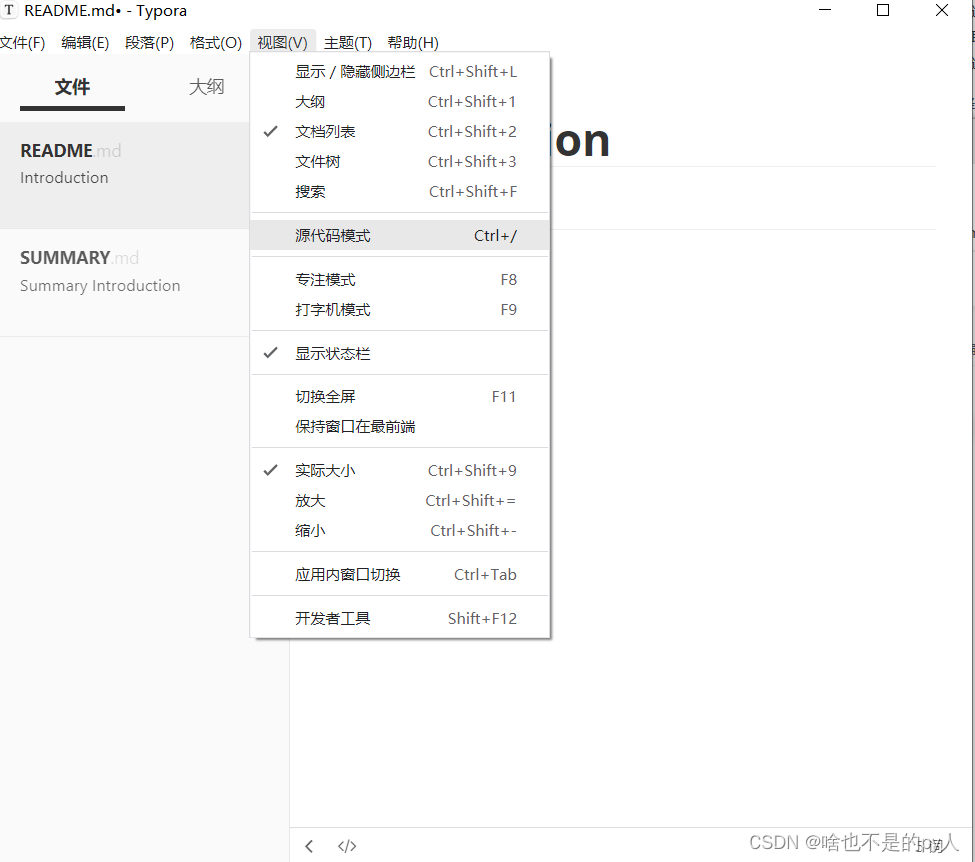Click the source code mode icon in status bar
This screenshot has width=975, height=862.
tap(346, 846)
